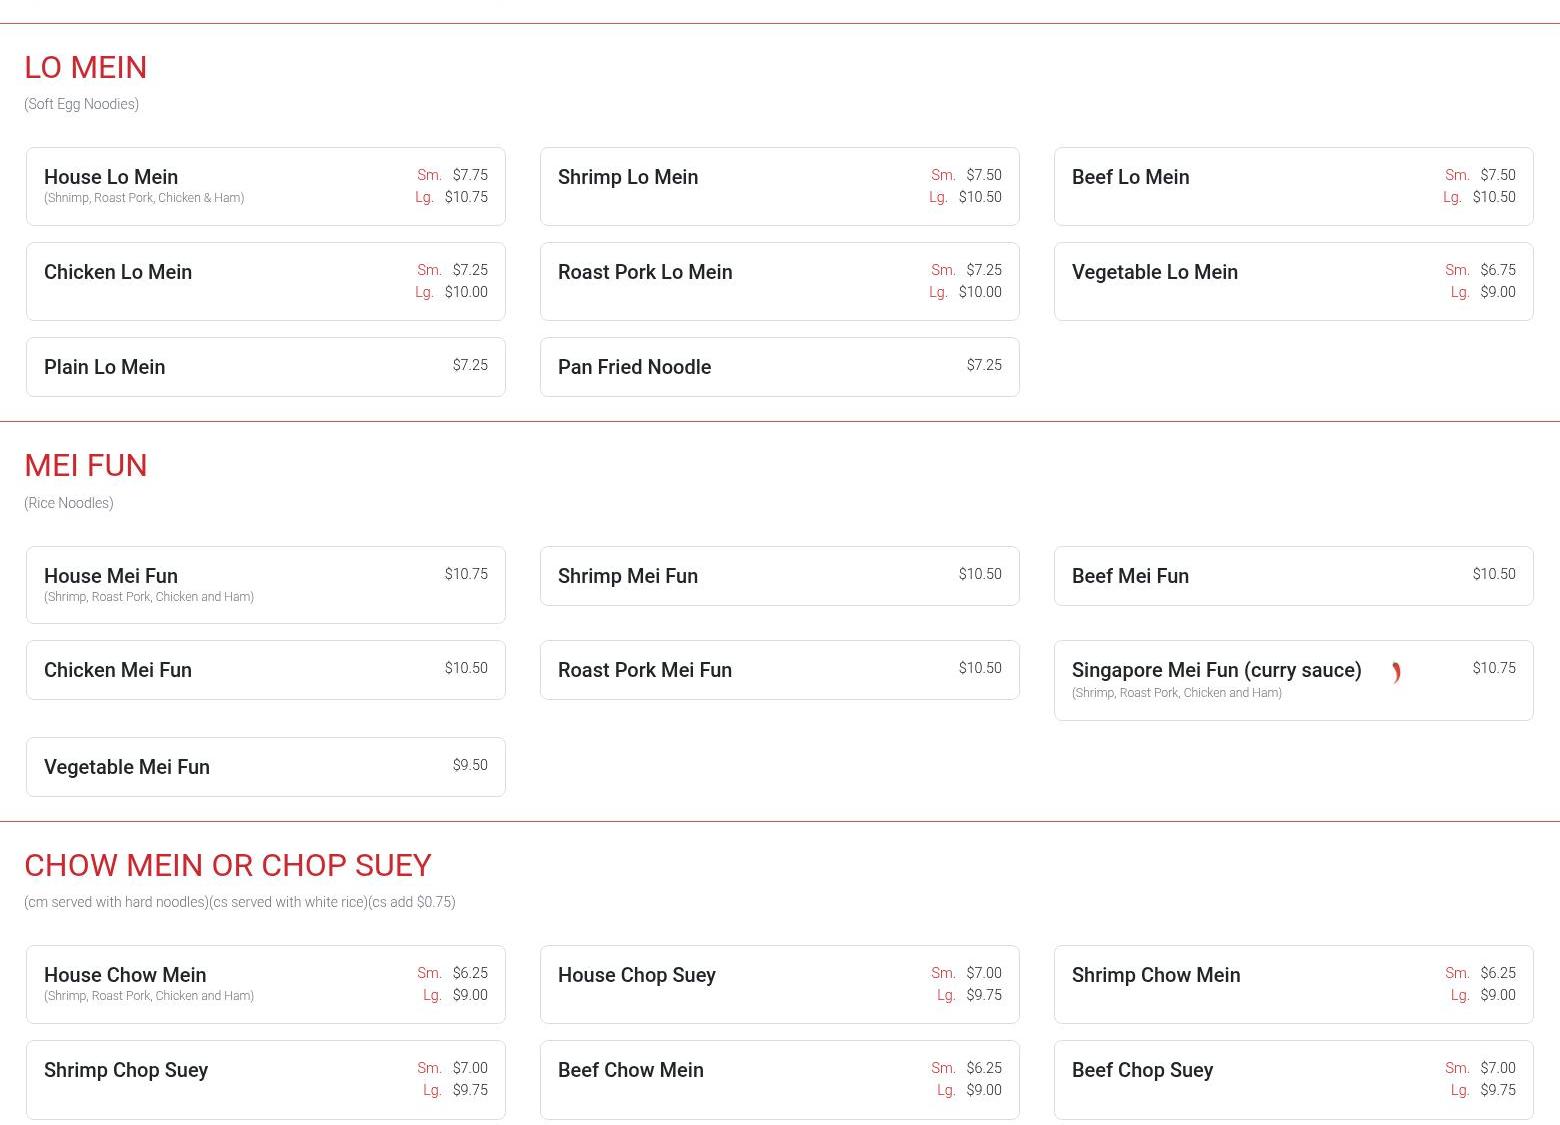Click the "(Soft Egg Noodles)" subtitle

pos(81,104)
